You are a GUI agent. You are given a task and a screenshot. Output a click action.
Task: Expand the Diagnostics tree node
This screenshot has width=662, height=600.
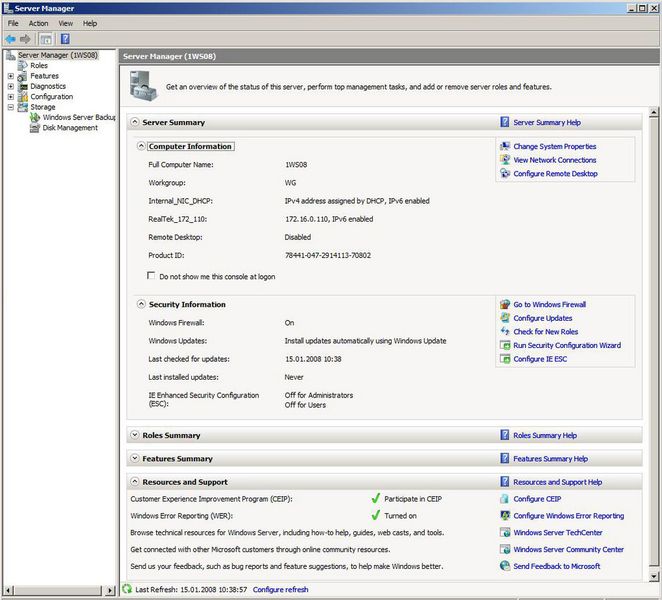pos(11,86)
